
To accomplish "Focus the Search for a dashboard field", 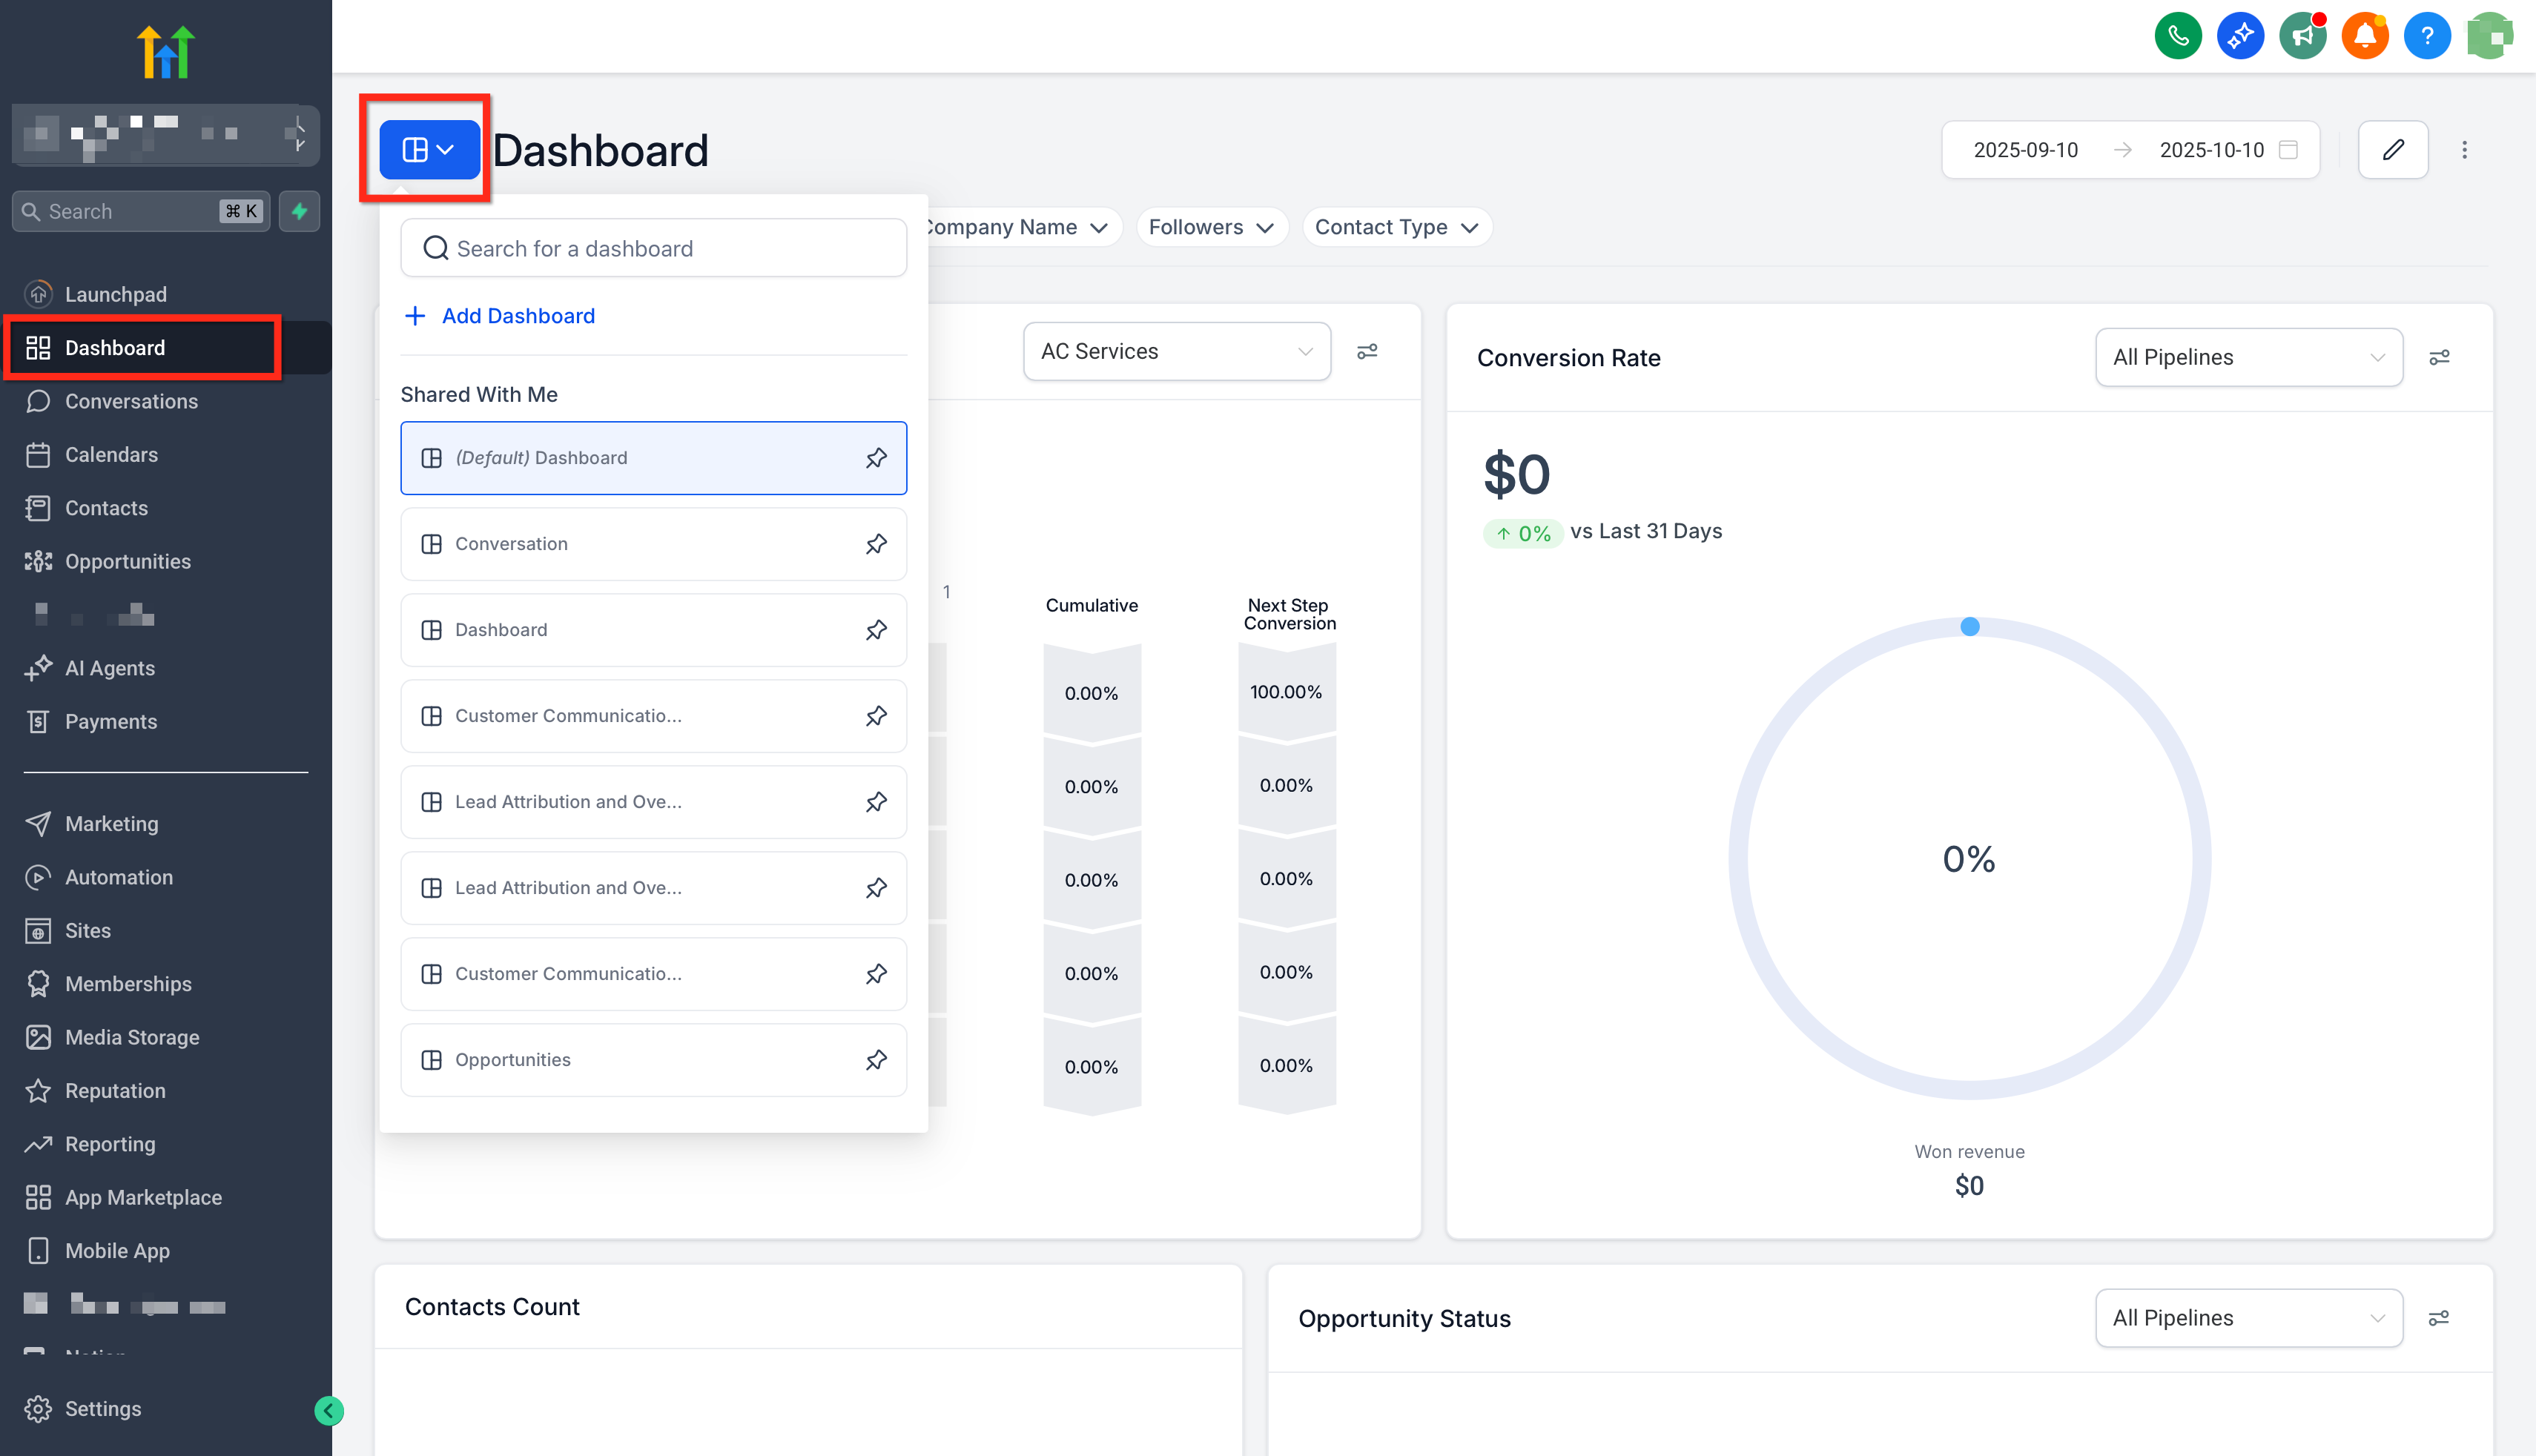I will (x=653, y=248).
